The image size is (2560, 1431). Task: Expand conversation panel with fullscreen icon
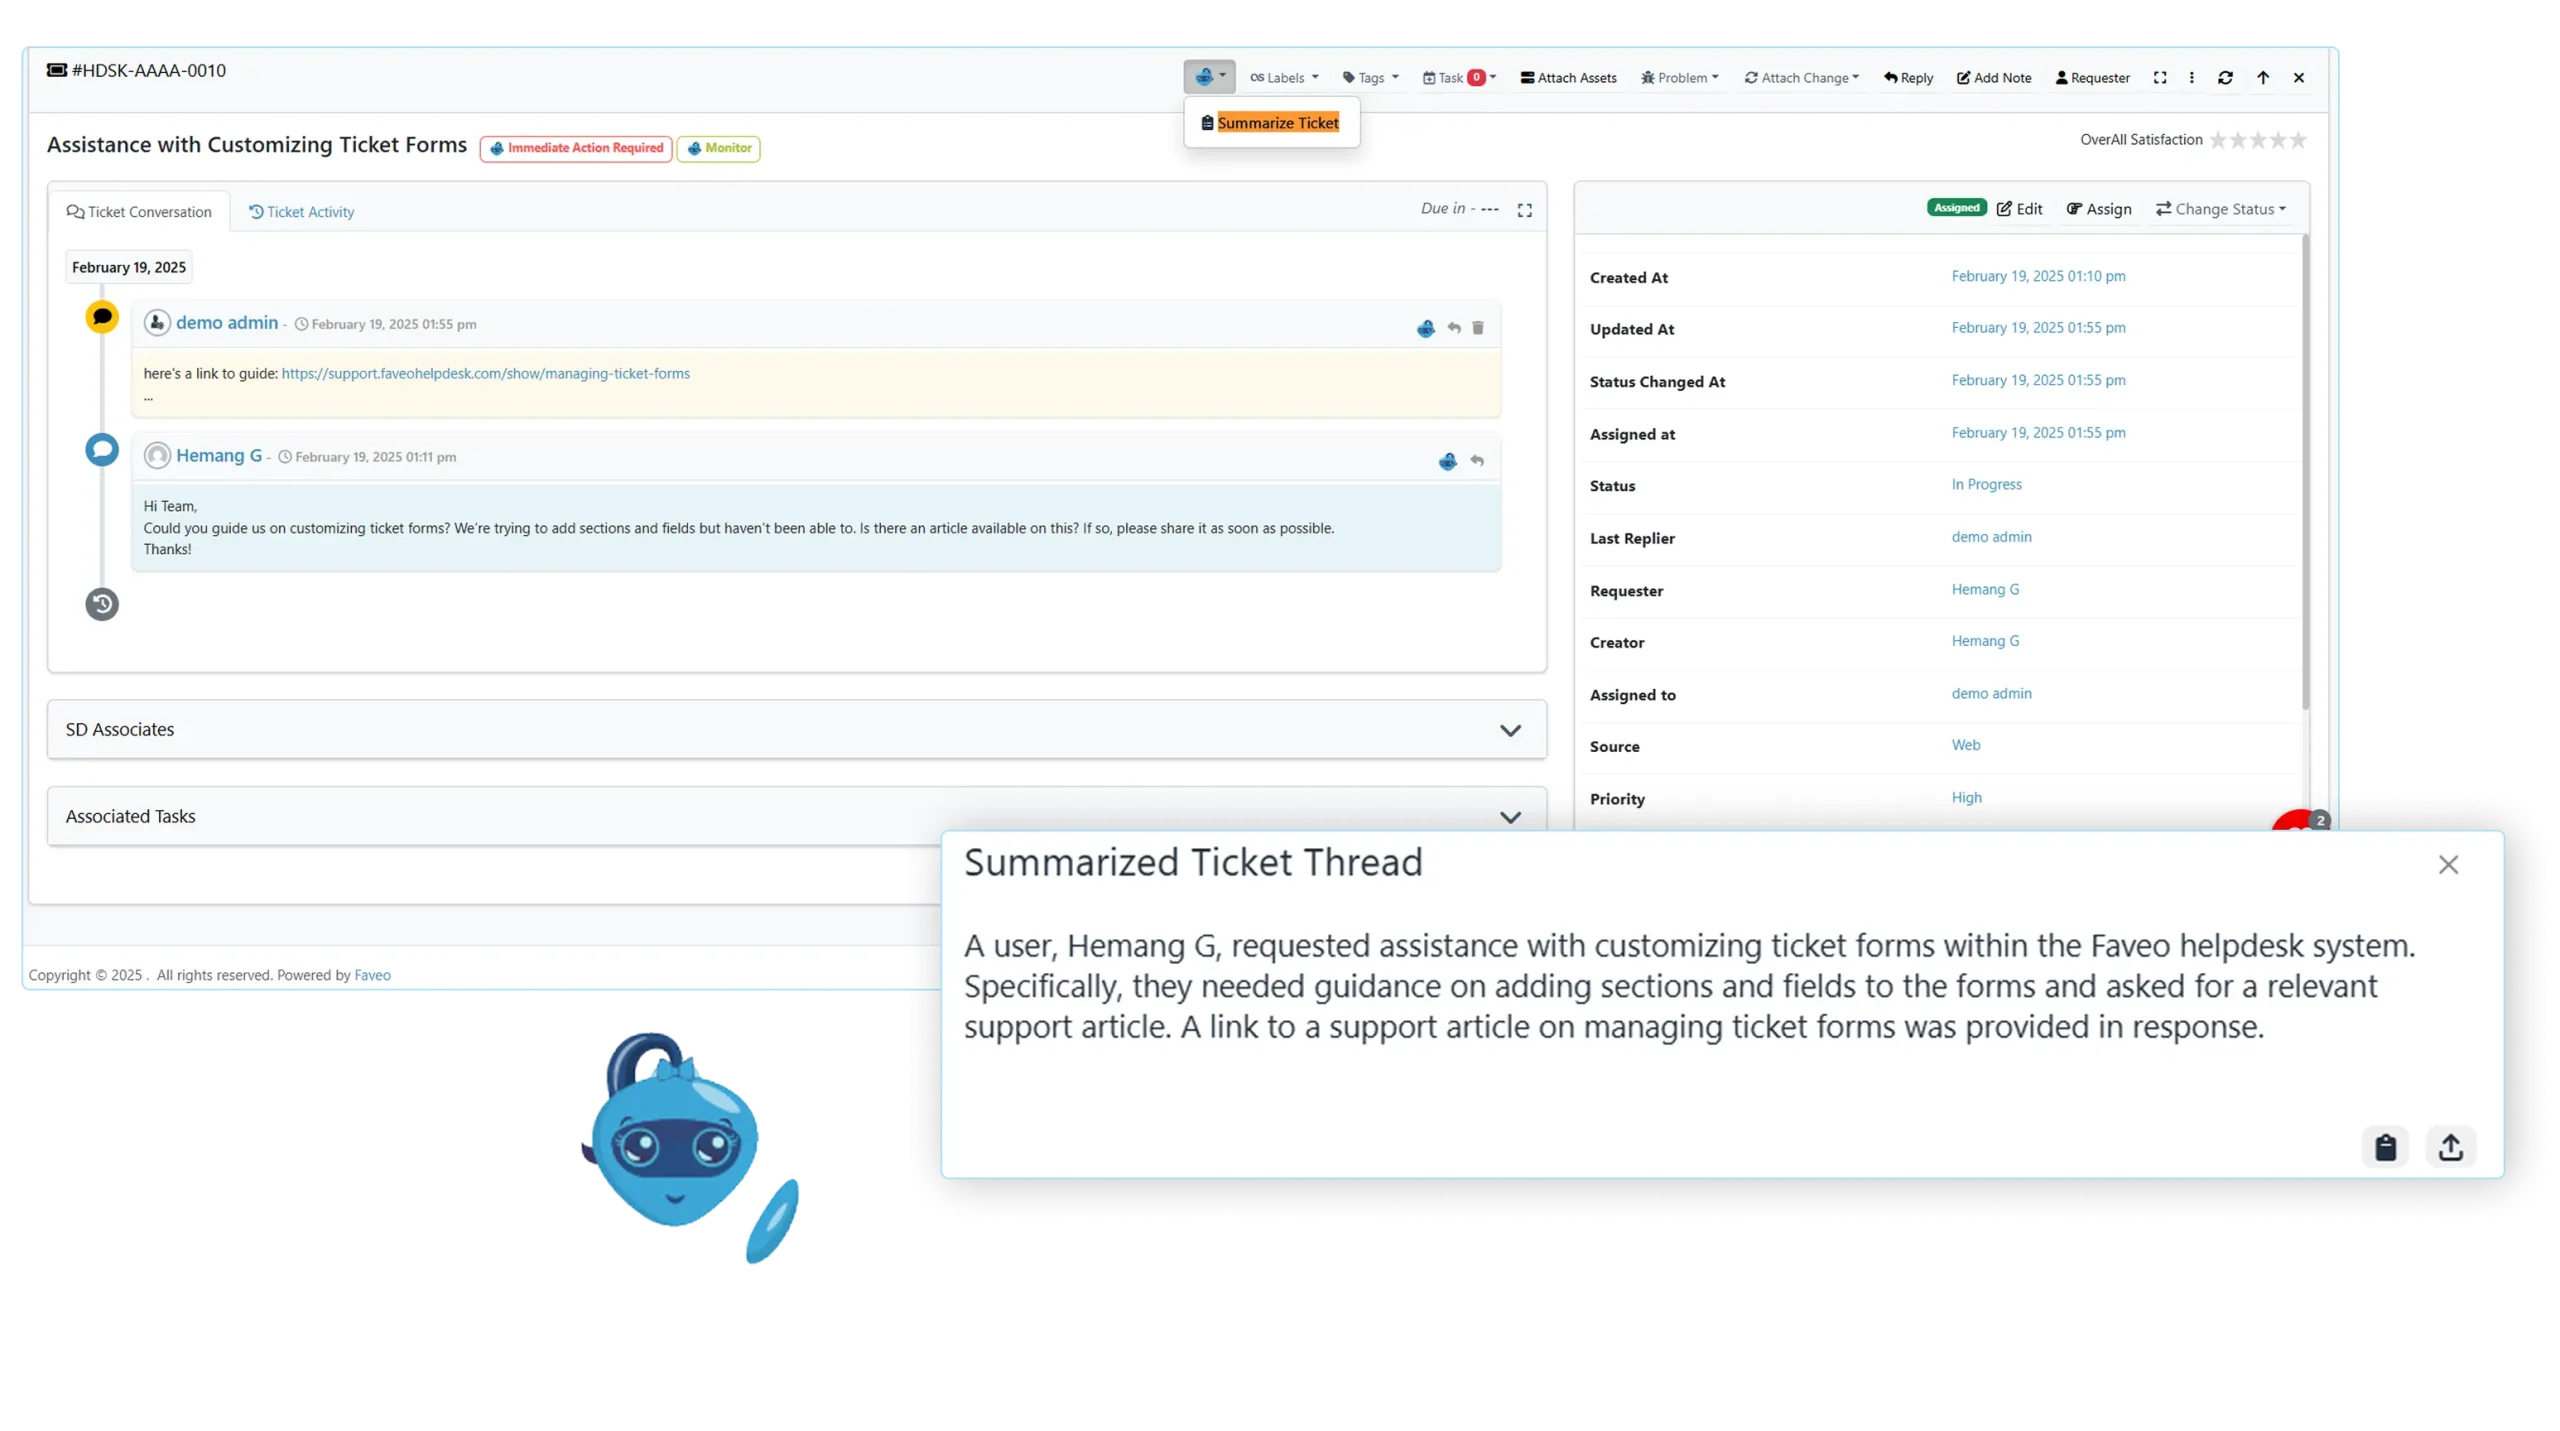pyautogui.click(x=1524, y=210)
